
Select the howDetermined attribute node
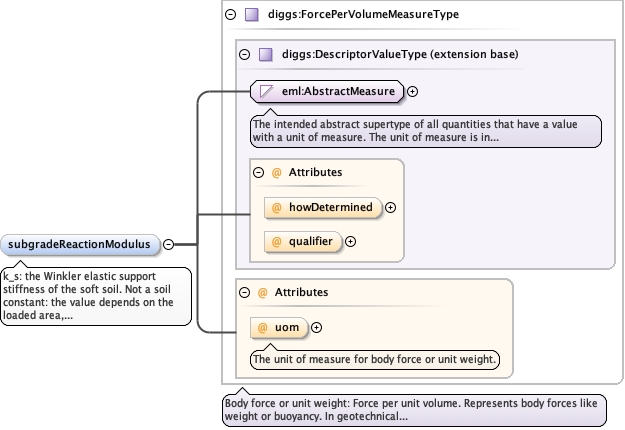(x=323, y=207)
